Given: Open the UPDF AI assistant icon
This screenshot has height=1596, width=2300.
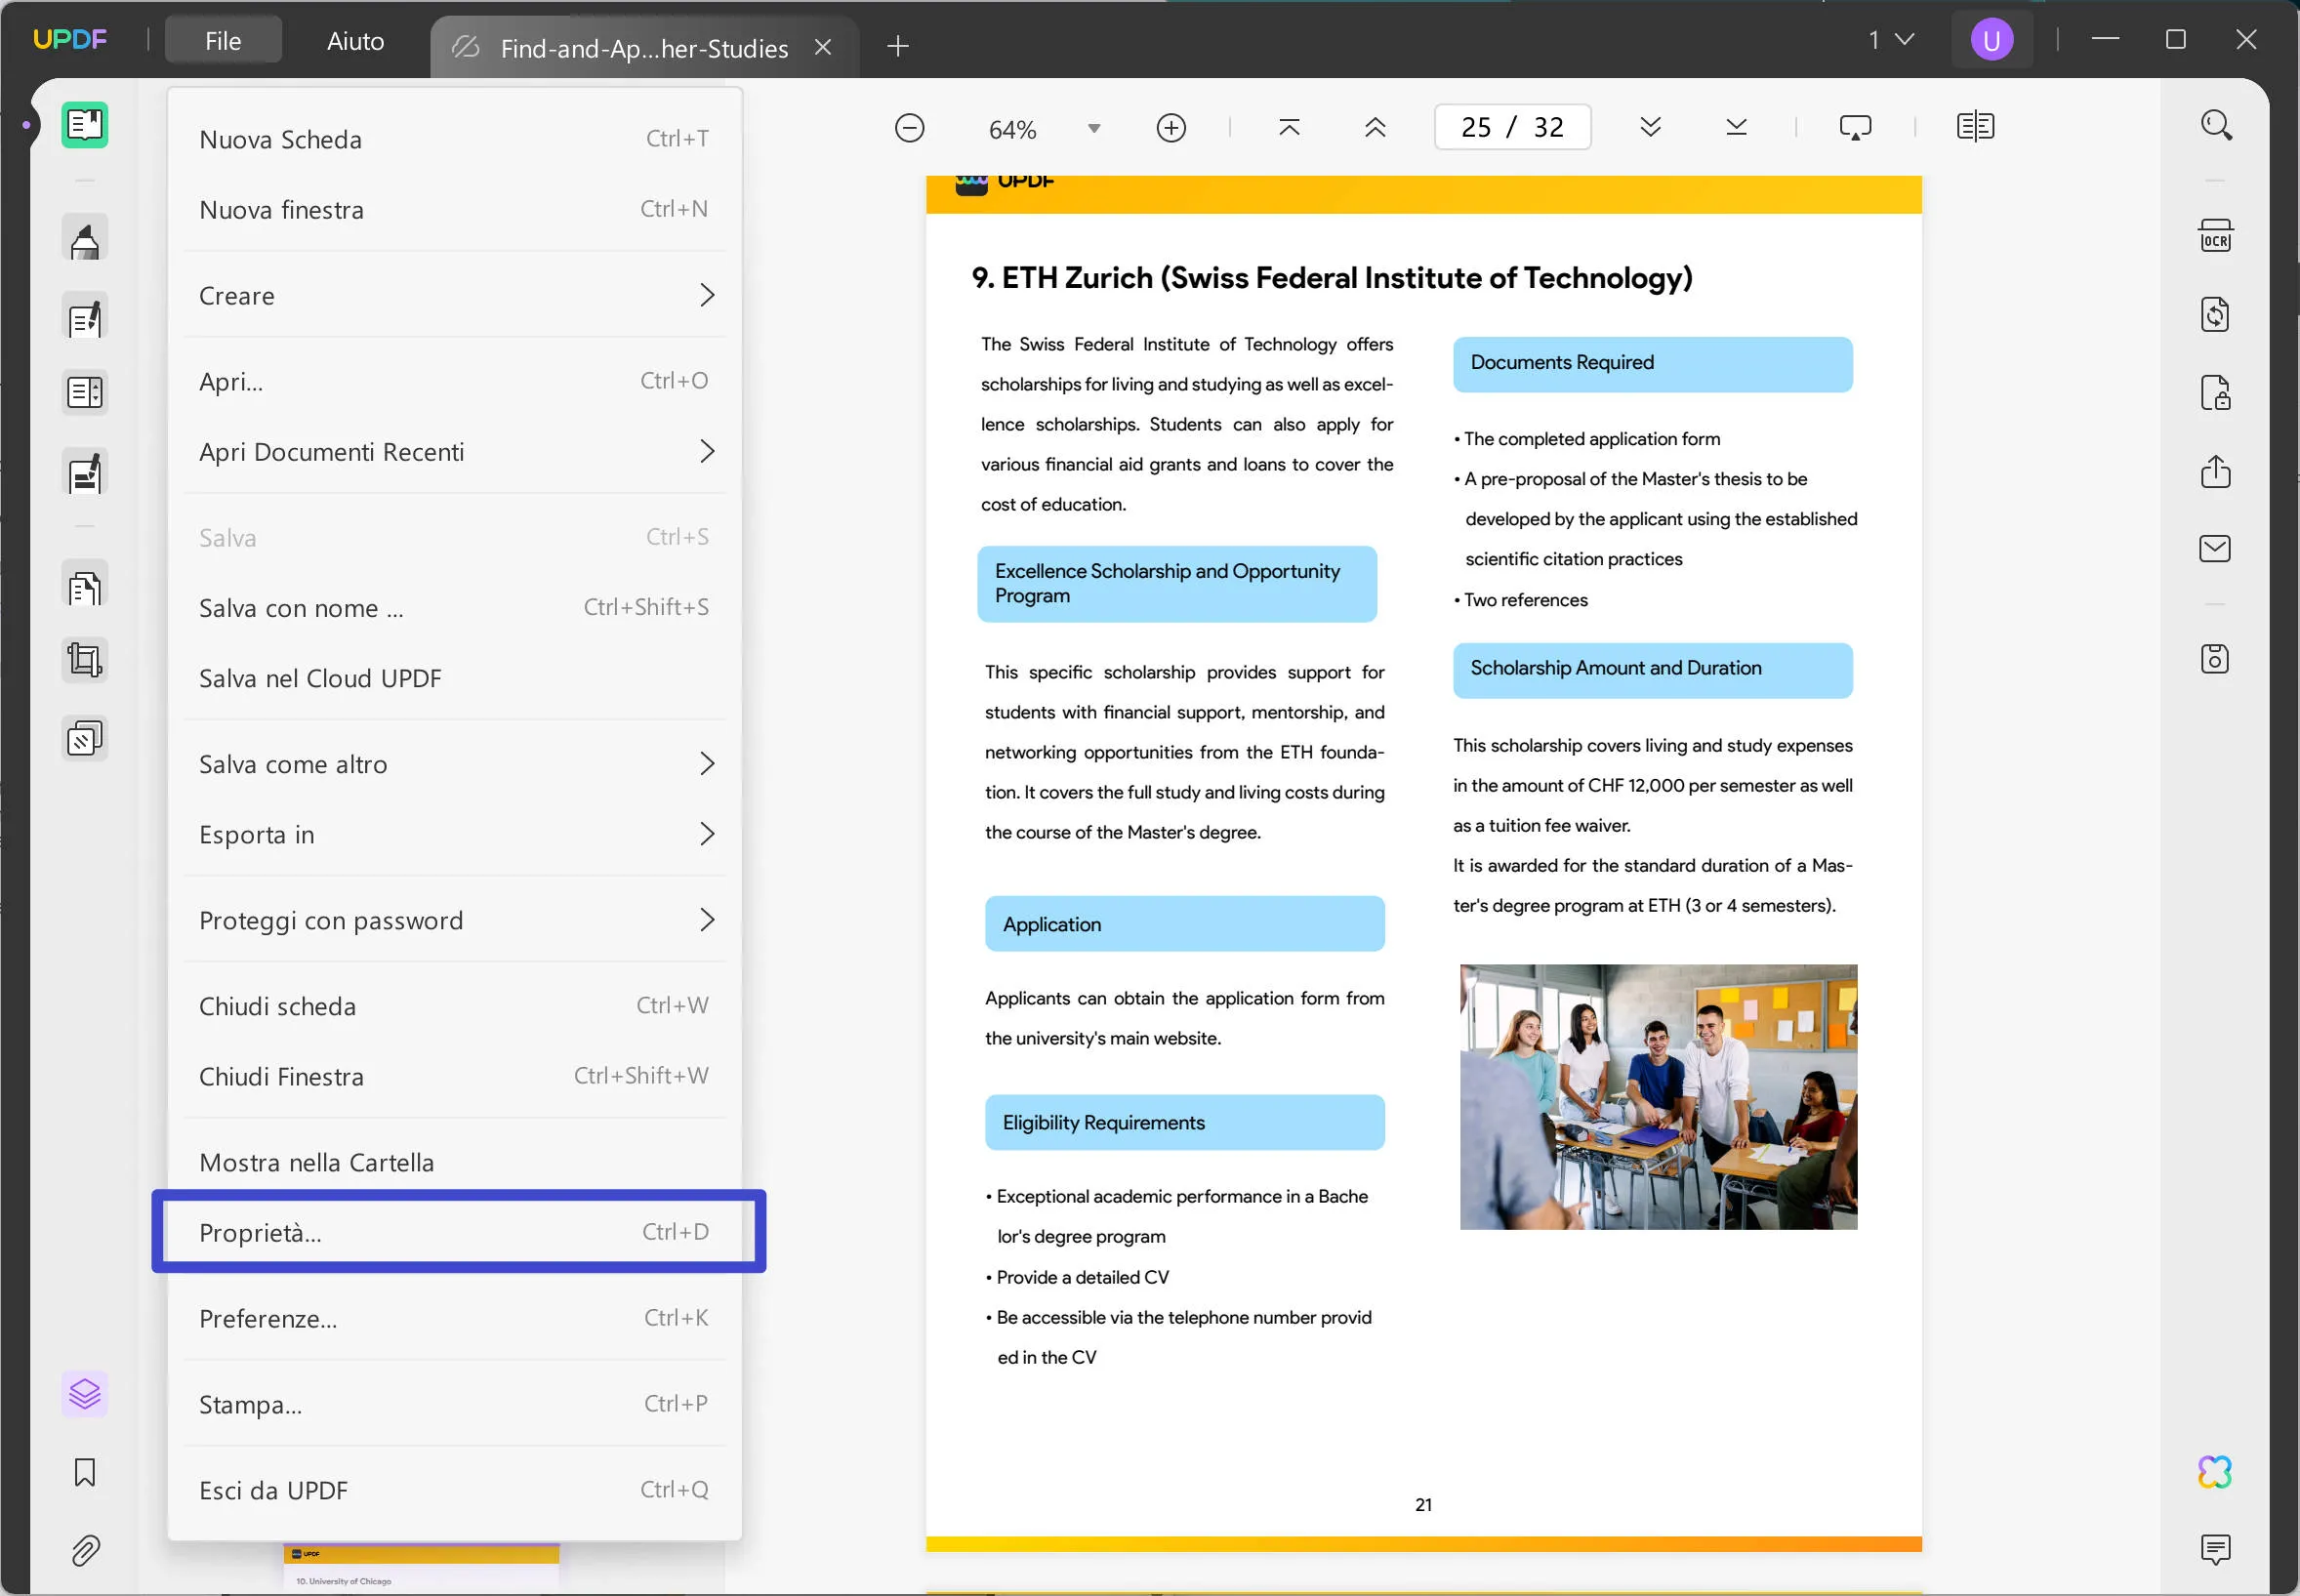Looking at the screenshot, I should tap(2215, 1472).
